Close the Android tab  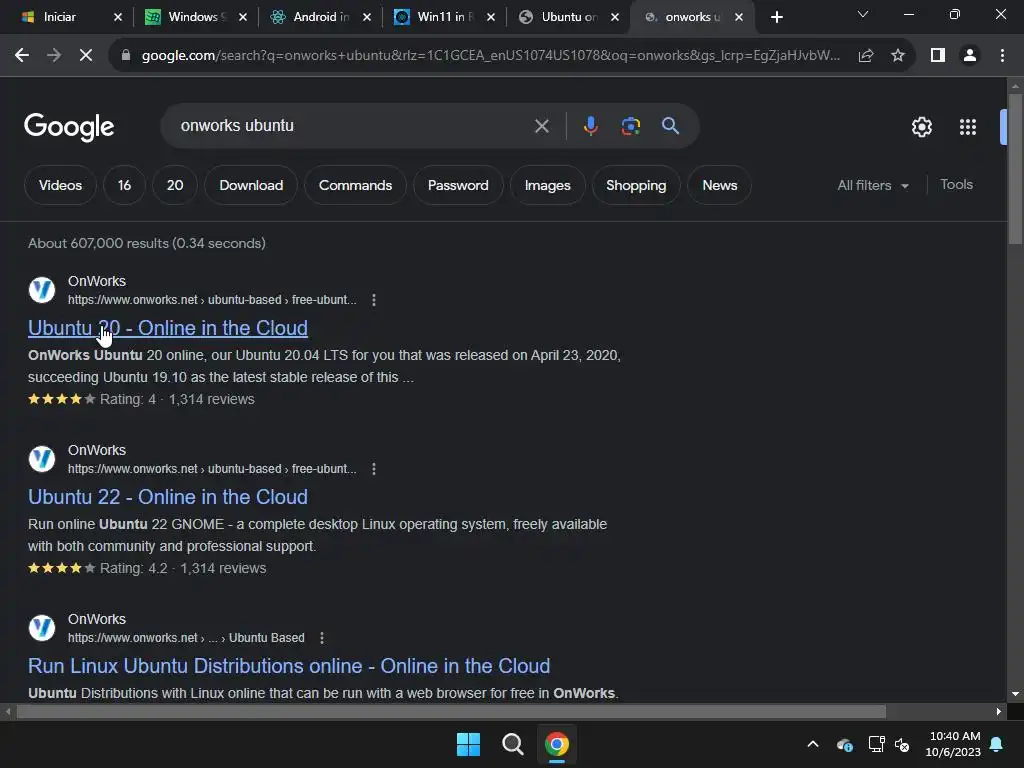(x=367, y=17)
